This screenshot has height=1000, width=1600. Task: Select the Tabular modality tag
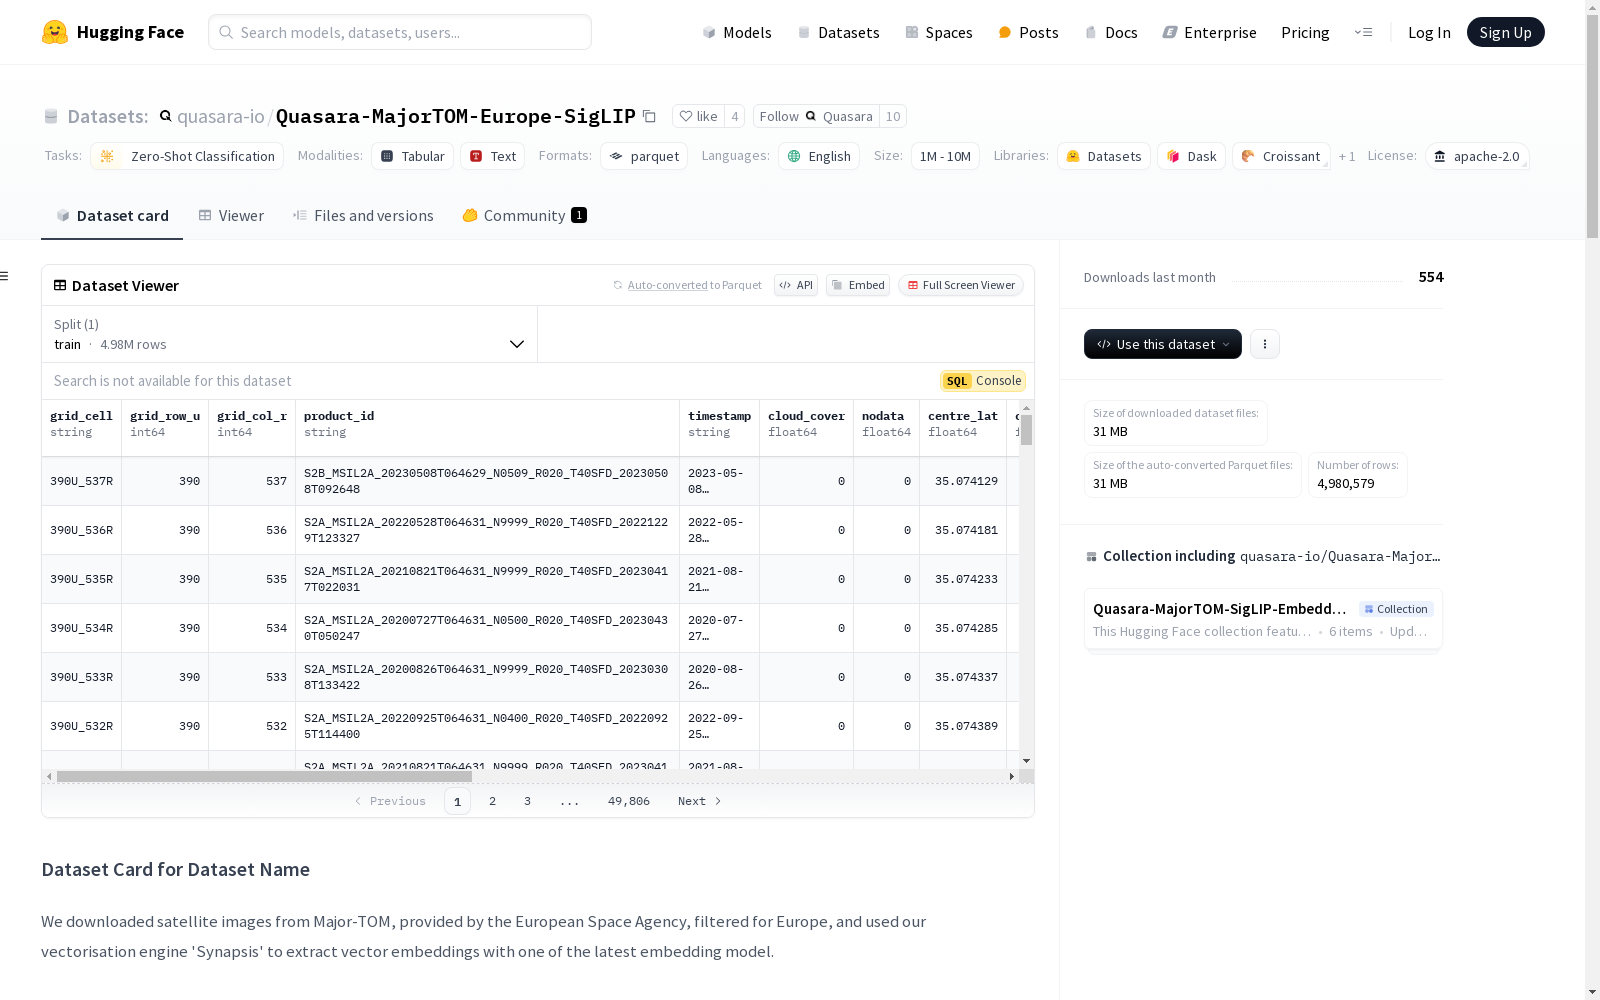tap(413, 156)
